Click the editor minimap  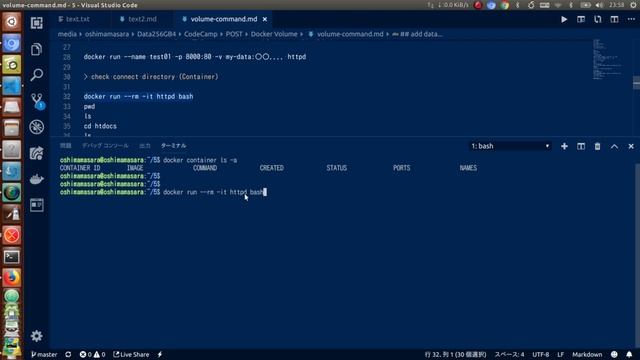[607, 59]
